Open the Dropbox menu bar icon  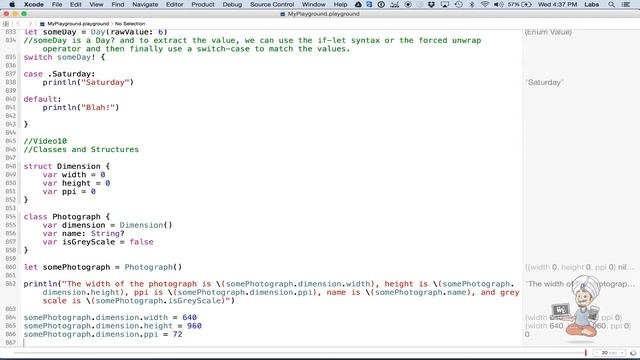coord(431,4)
